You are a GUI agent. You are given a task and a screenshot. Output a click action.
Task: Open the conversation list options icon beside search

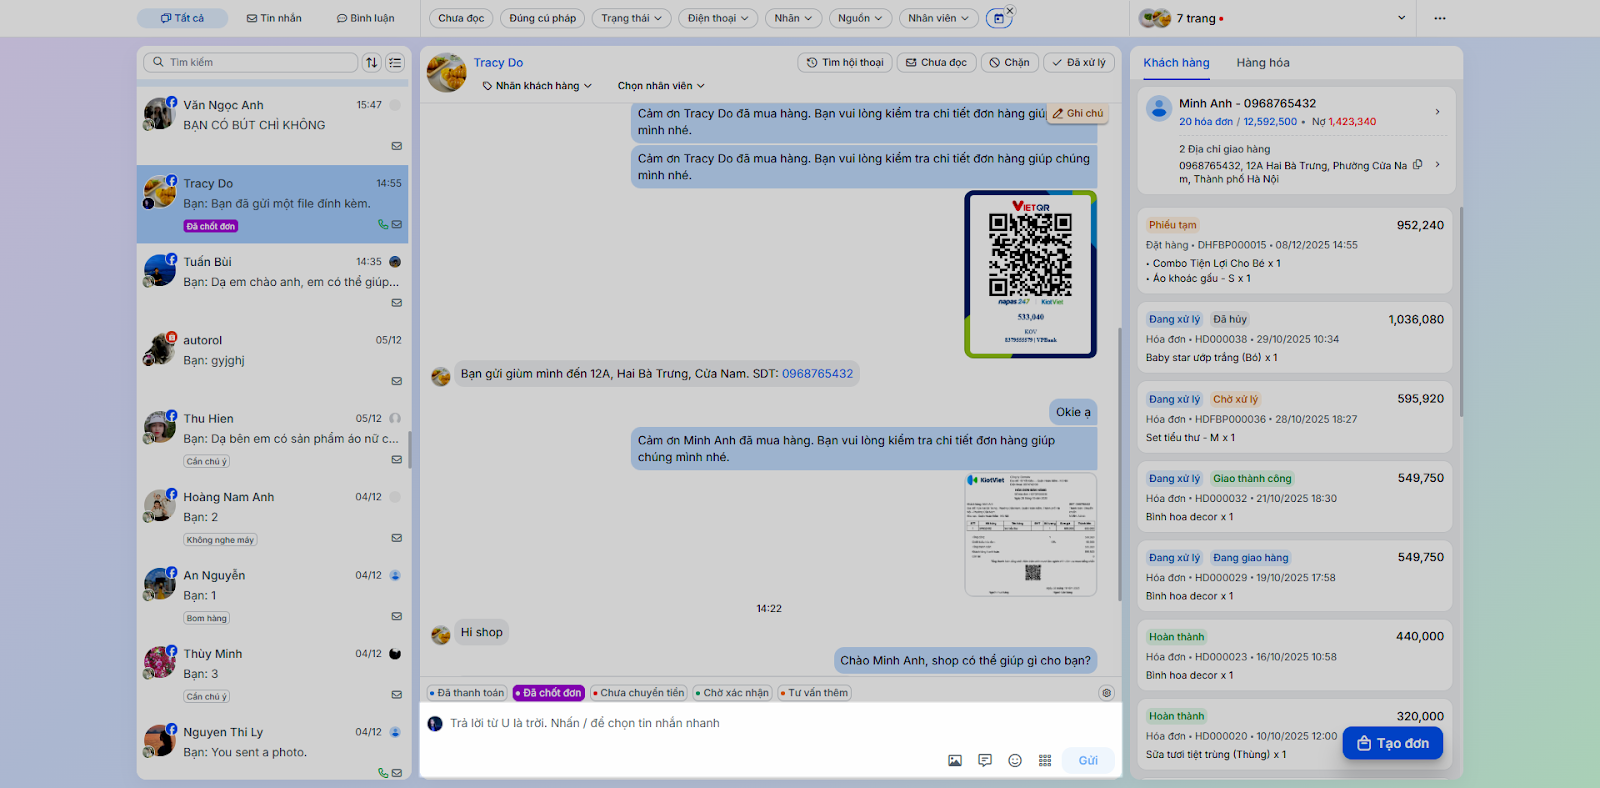[x=395, y=62]
